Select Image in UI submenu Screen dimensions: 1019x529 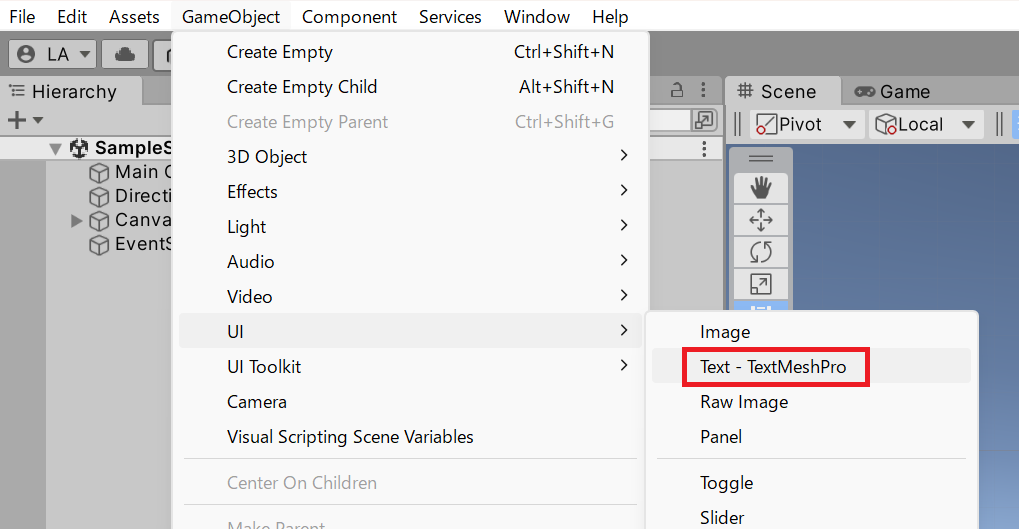tap(811, 332)
